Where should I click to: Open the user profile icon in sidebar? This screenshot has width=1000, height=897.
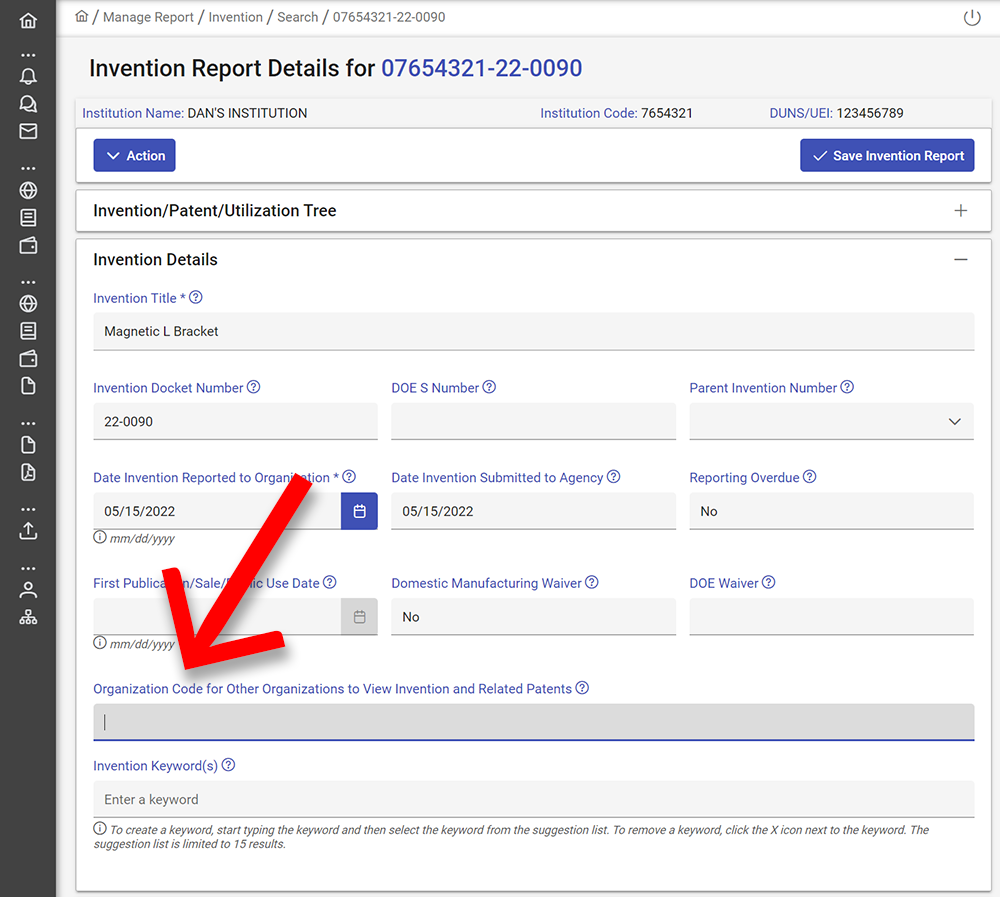[28, 590]
